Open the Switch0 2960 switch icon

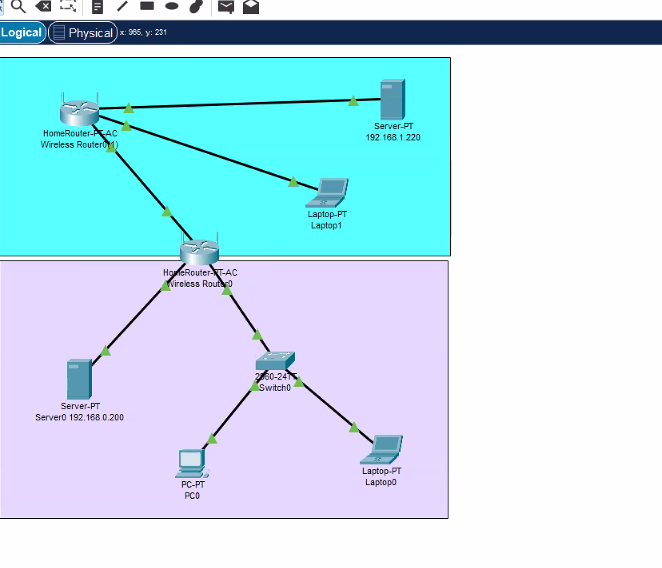[275, 361]
